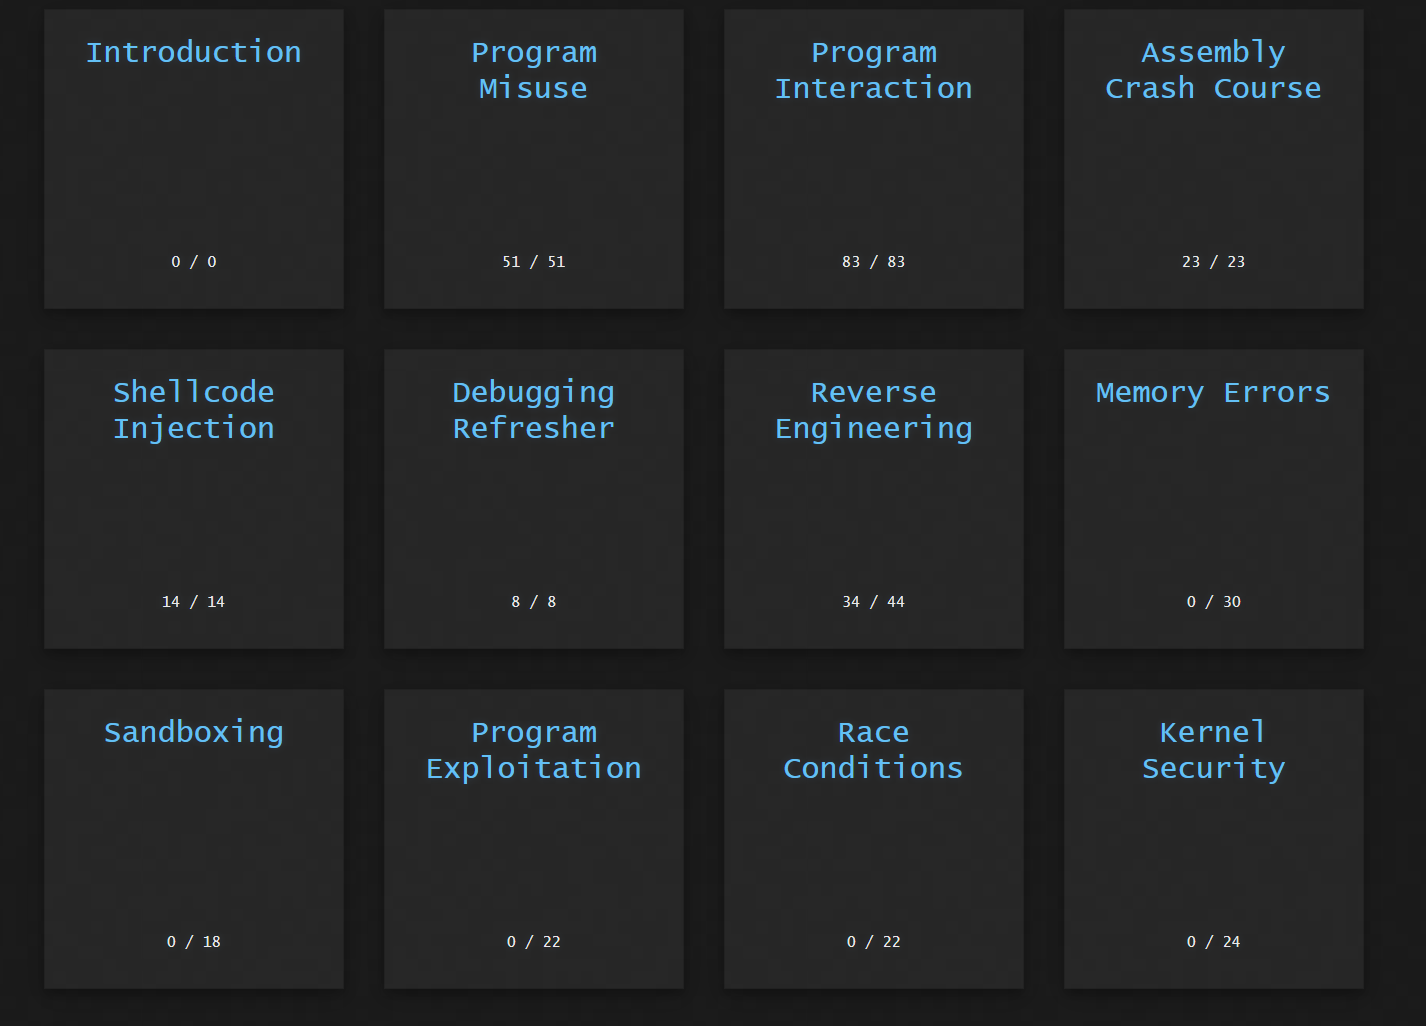Select the Kernel Security title

(1213, 750)
